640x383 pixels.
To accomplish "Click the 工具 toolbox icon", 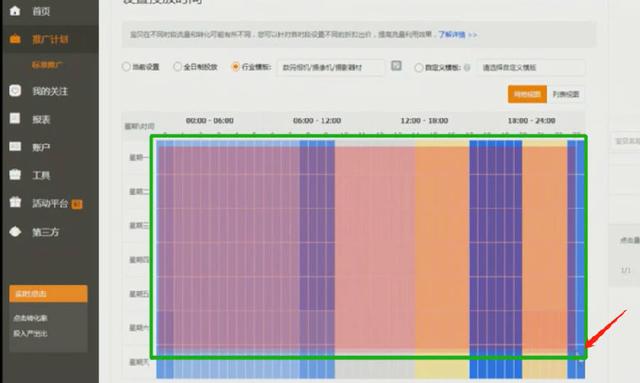I will coord(15,175).
